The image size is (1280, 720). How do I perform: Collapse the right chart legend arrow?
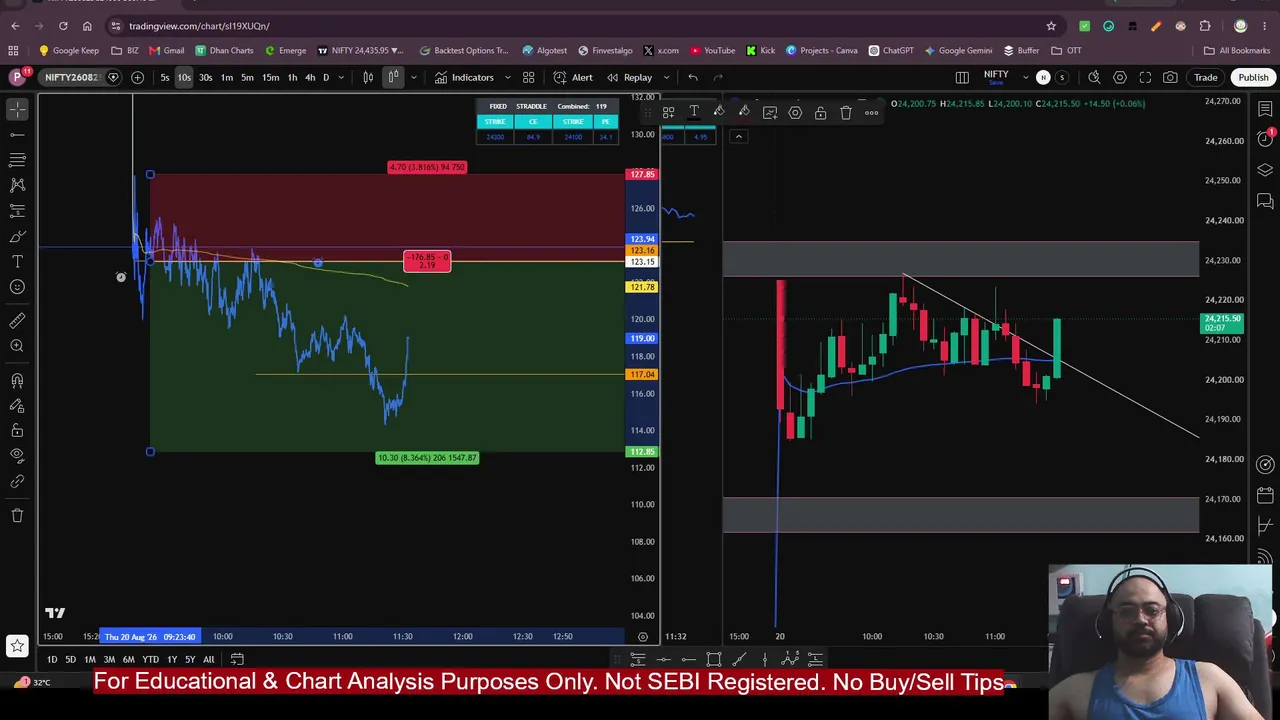coord(738,136)
